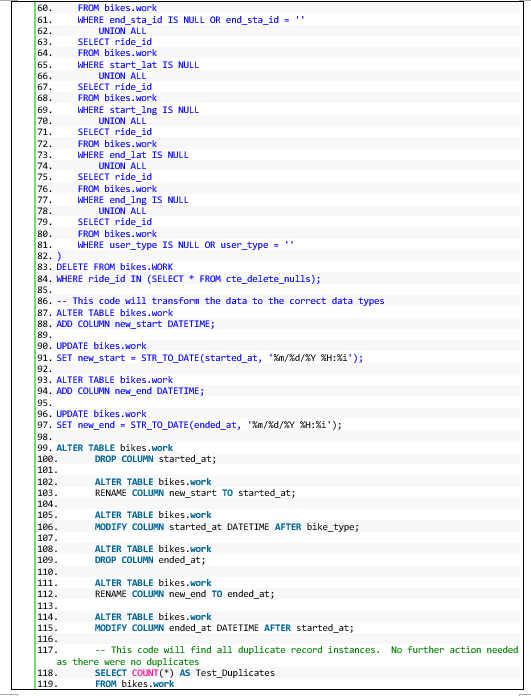This screenshot has width=531, height=696.
Task: Click the closing parenthesis on line 82
Action: (59, 256)
